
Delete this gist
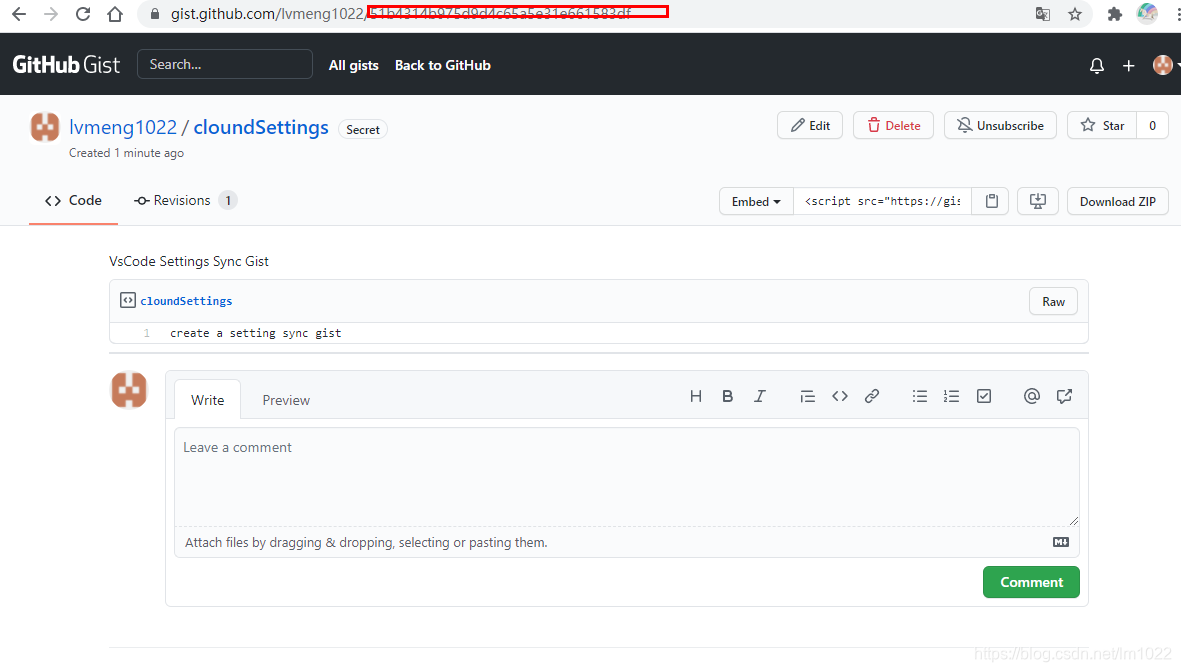click(893, 125)
